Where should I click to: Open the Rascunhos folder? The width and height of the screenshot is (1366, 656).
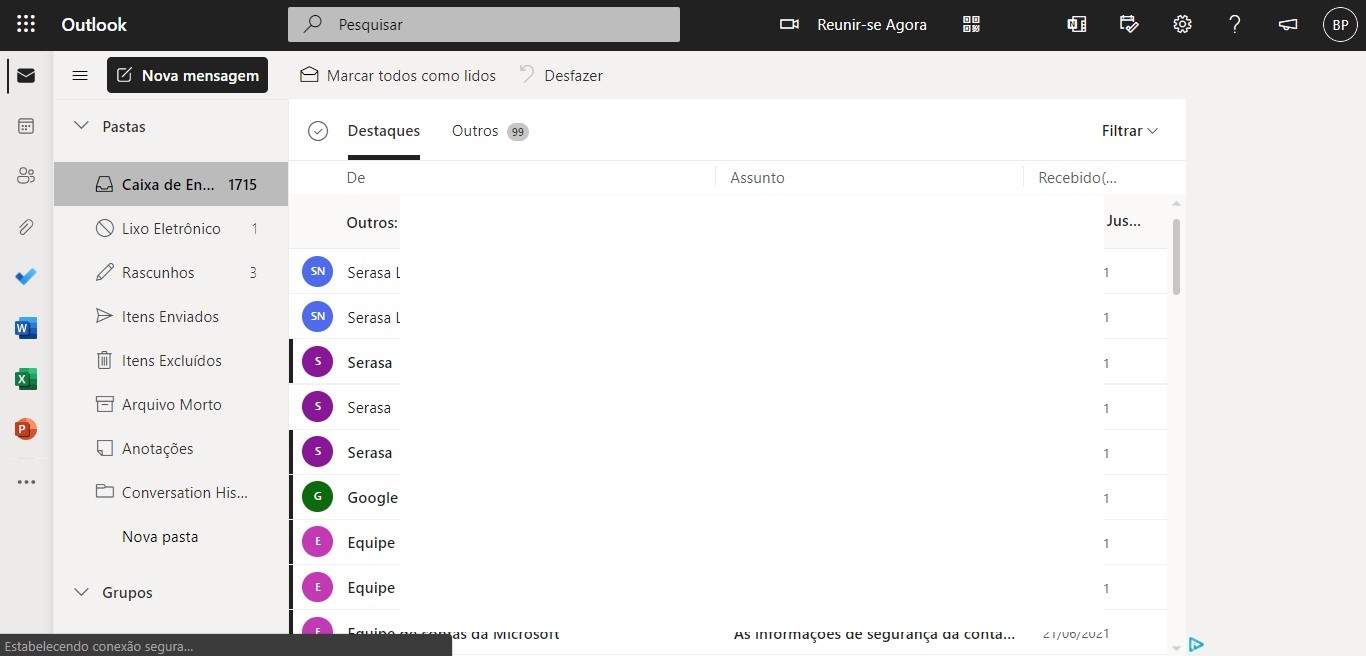[x=171, y=272]
